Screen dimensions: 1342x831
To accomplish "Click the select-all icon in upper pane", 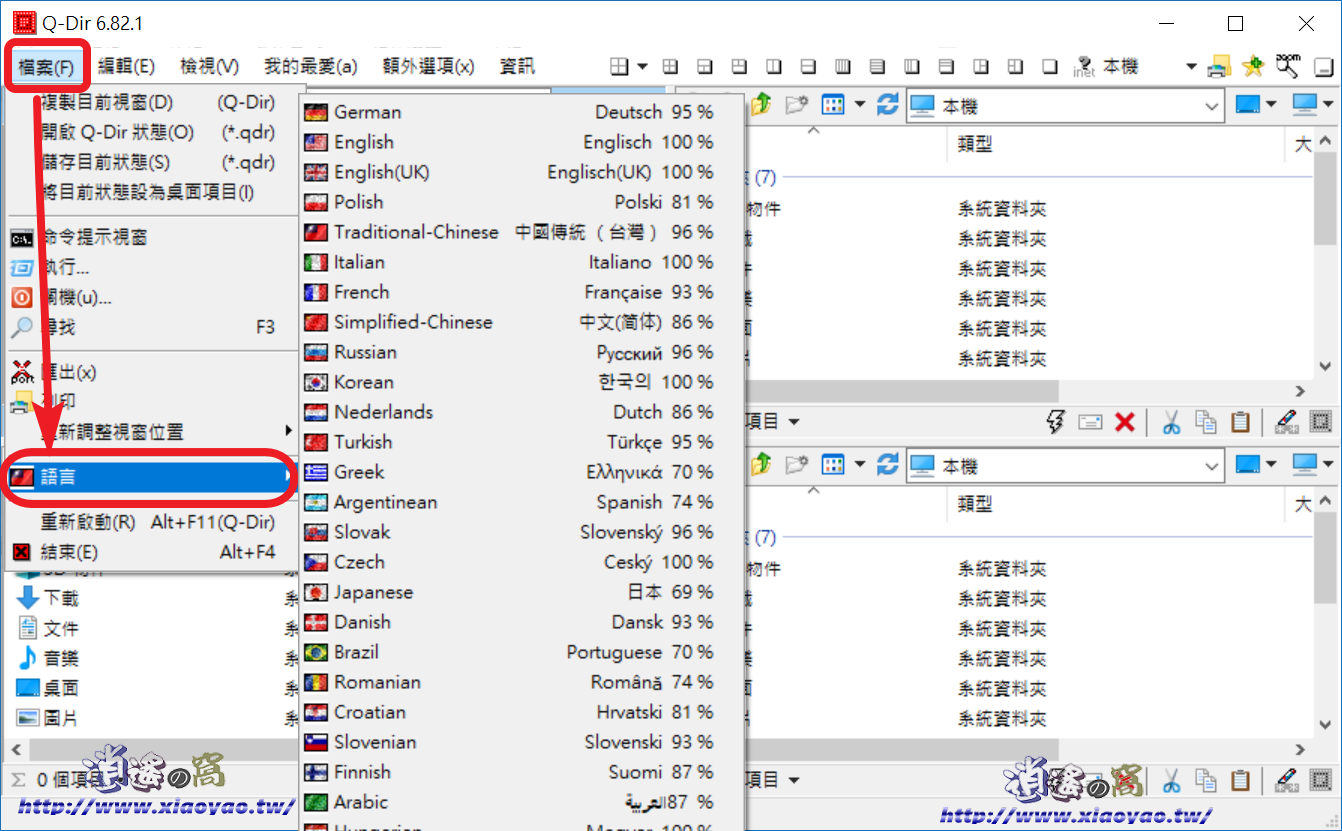I will coord(1321,422).
